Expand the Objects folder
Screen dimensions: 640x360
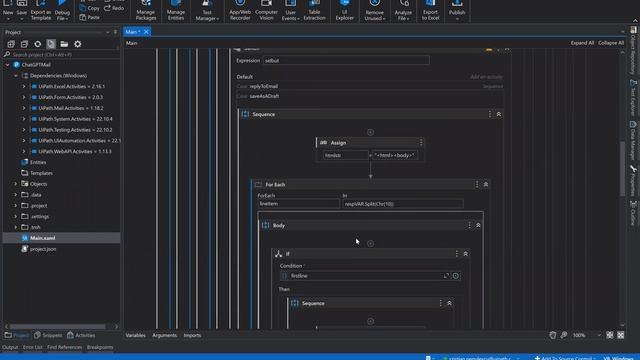pos(16,184)
